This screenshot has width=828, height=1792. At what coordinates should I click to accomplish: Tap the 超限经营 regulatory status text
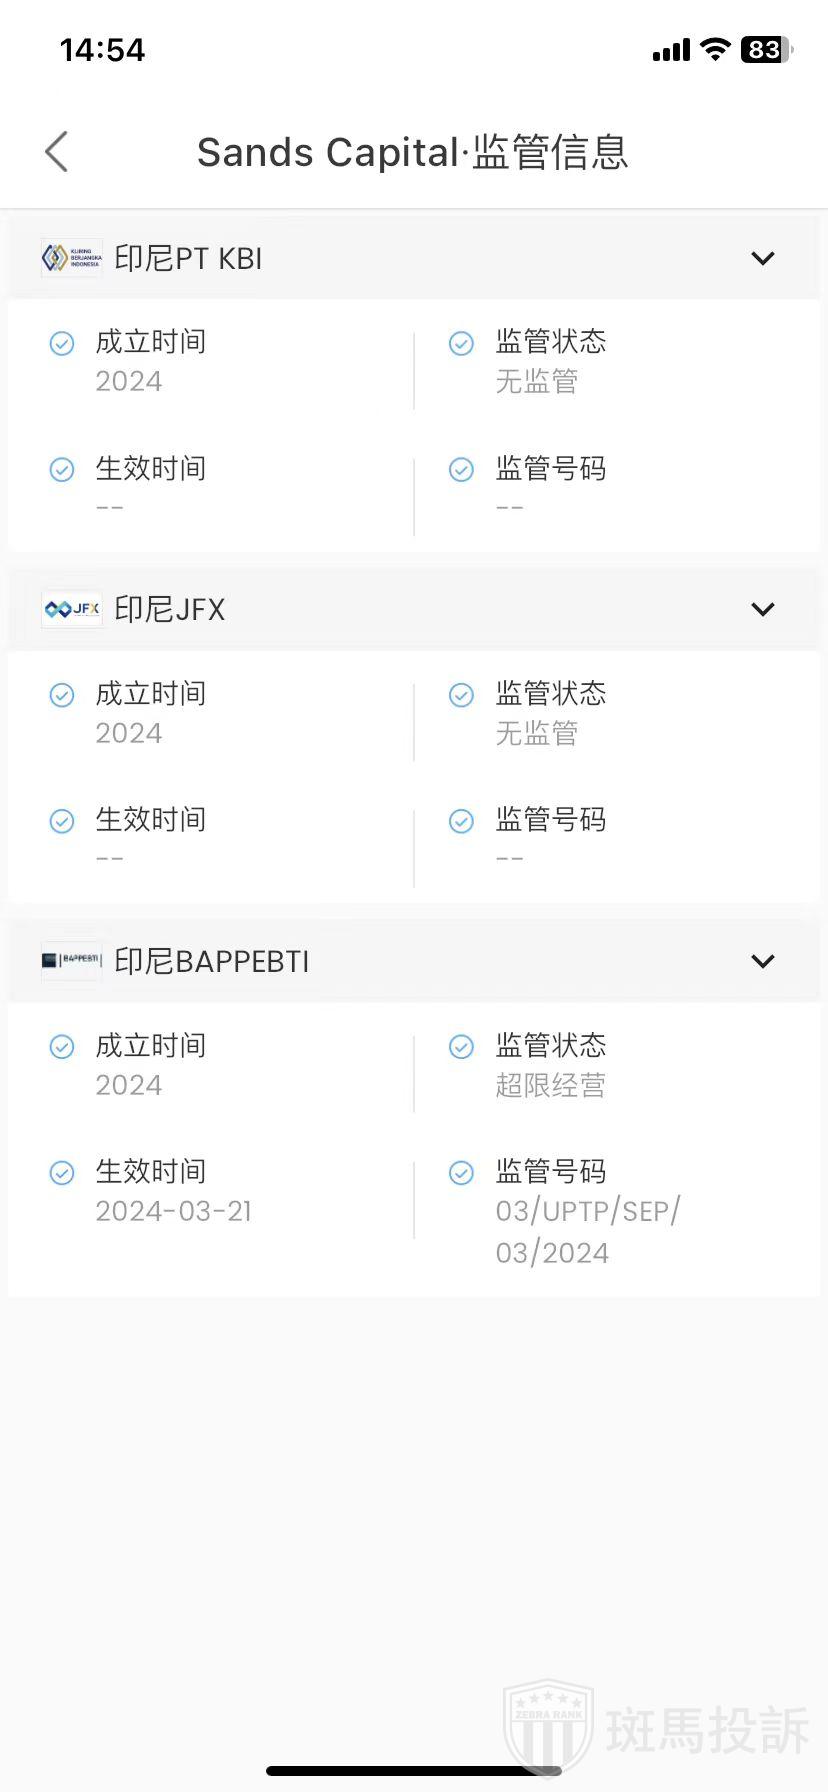(550, 1085)
